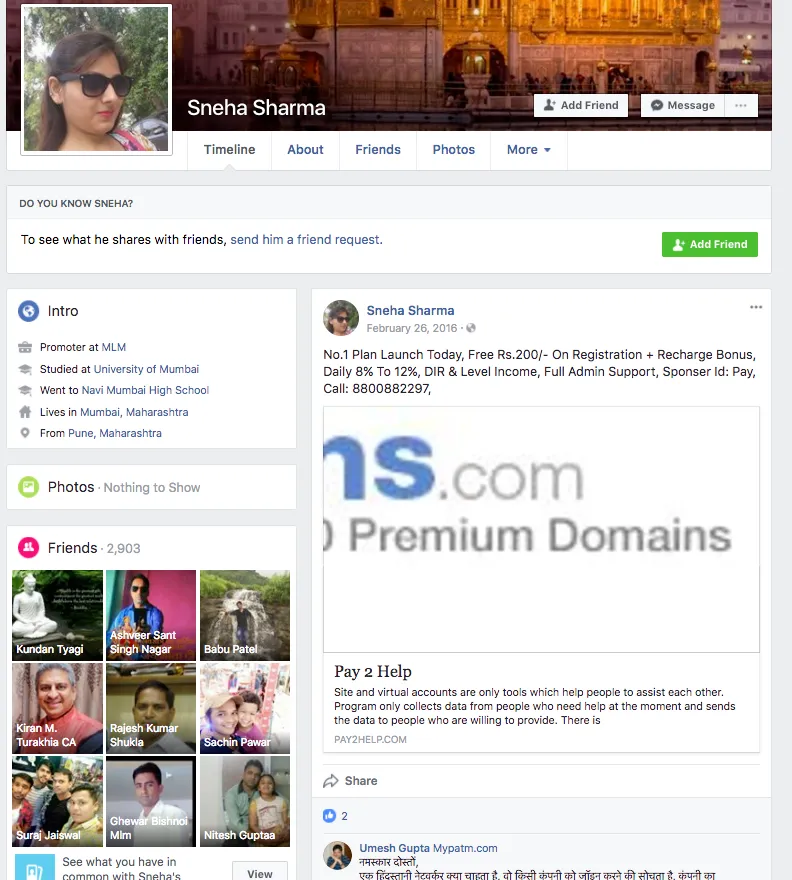Open friend Kundan Tyagi's thumbnail
792x880 pixels.
click(58, 615)
